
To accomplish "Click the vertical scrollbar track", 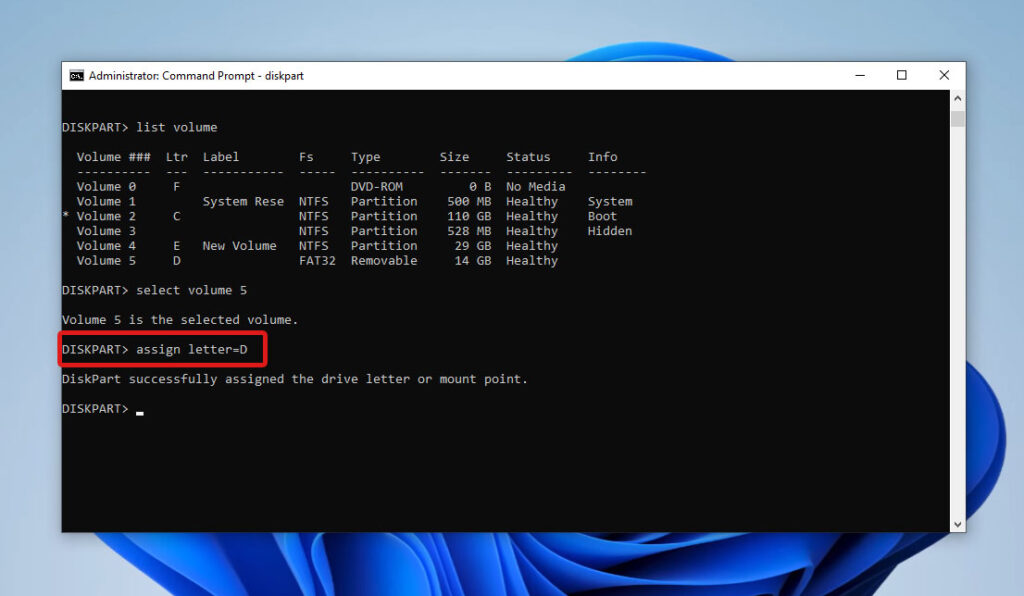I will click(x=957, y=300).
